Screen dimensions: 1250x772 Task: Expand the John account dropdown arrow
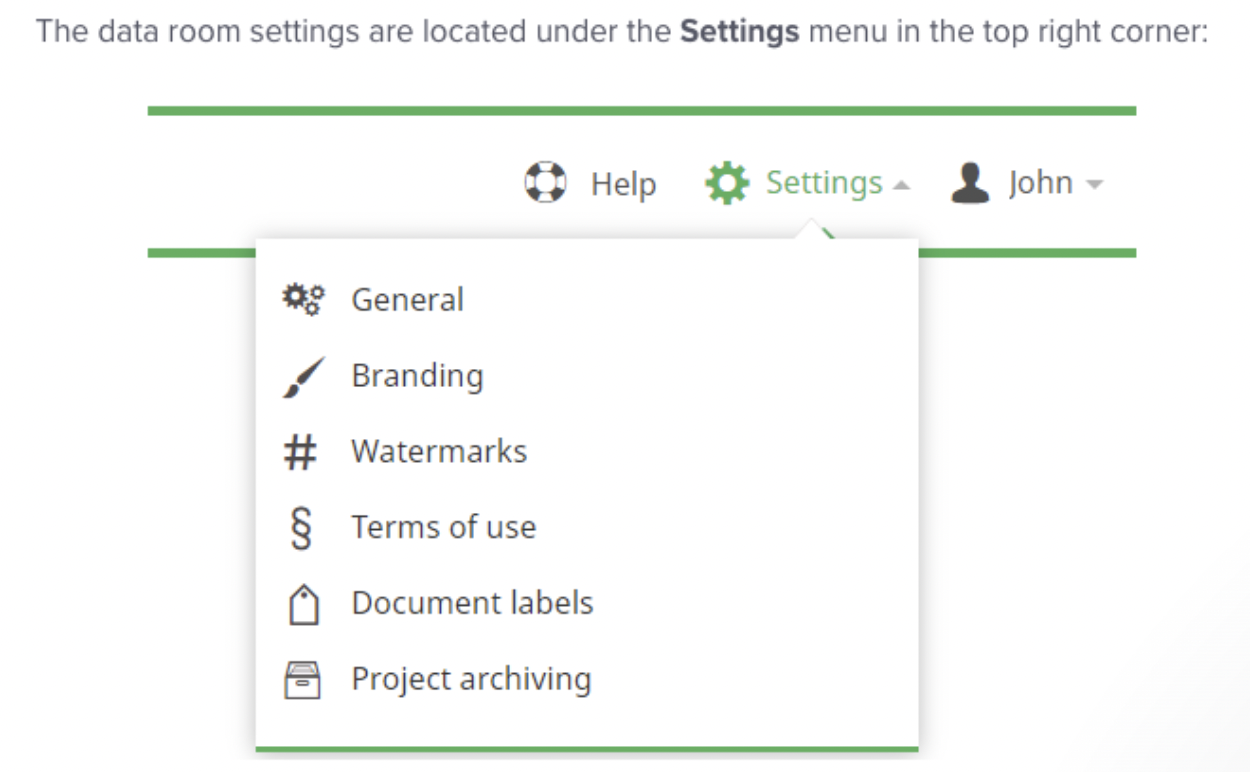point(1094,186)
